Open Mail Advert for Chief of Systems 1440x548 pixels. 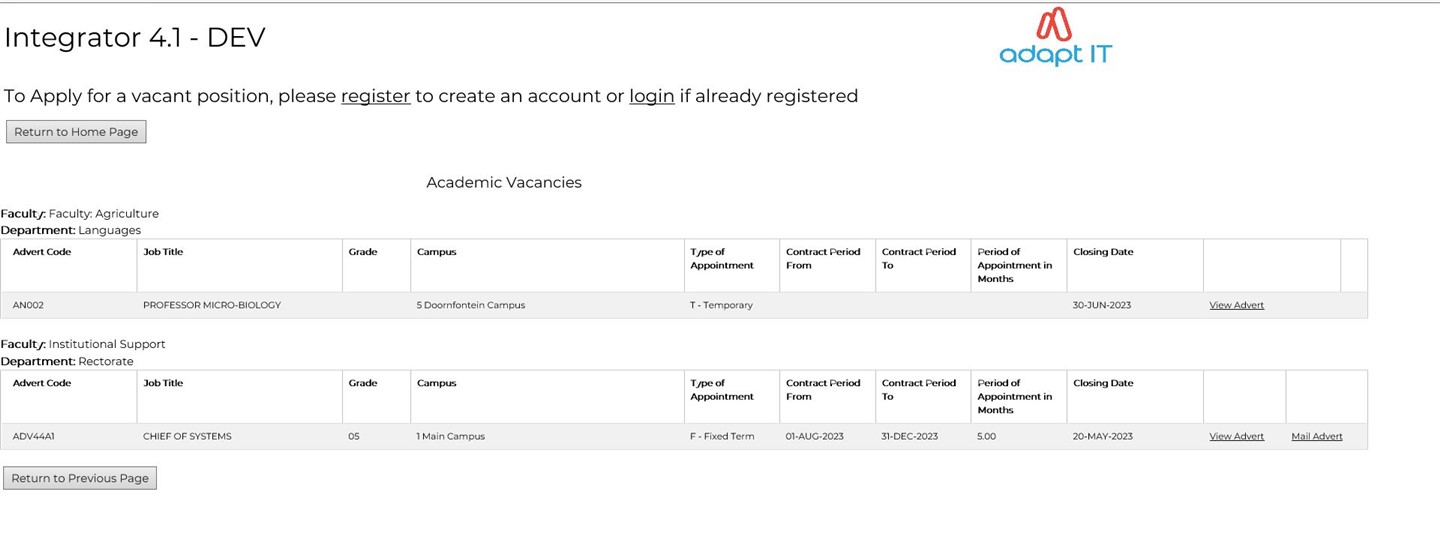click(x=1316, y=436)
